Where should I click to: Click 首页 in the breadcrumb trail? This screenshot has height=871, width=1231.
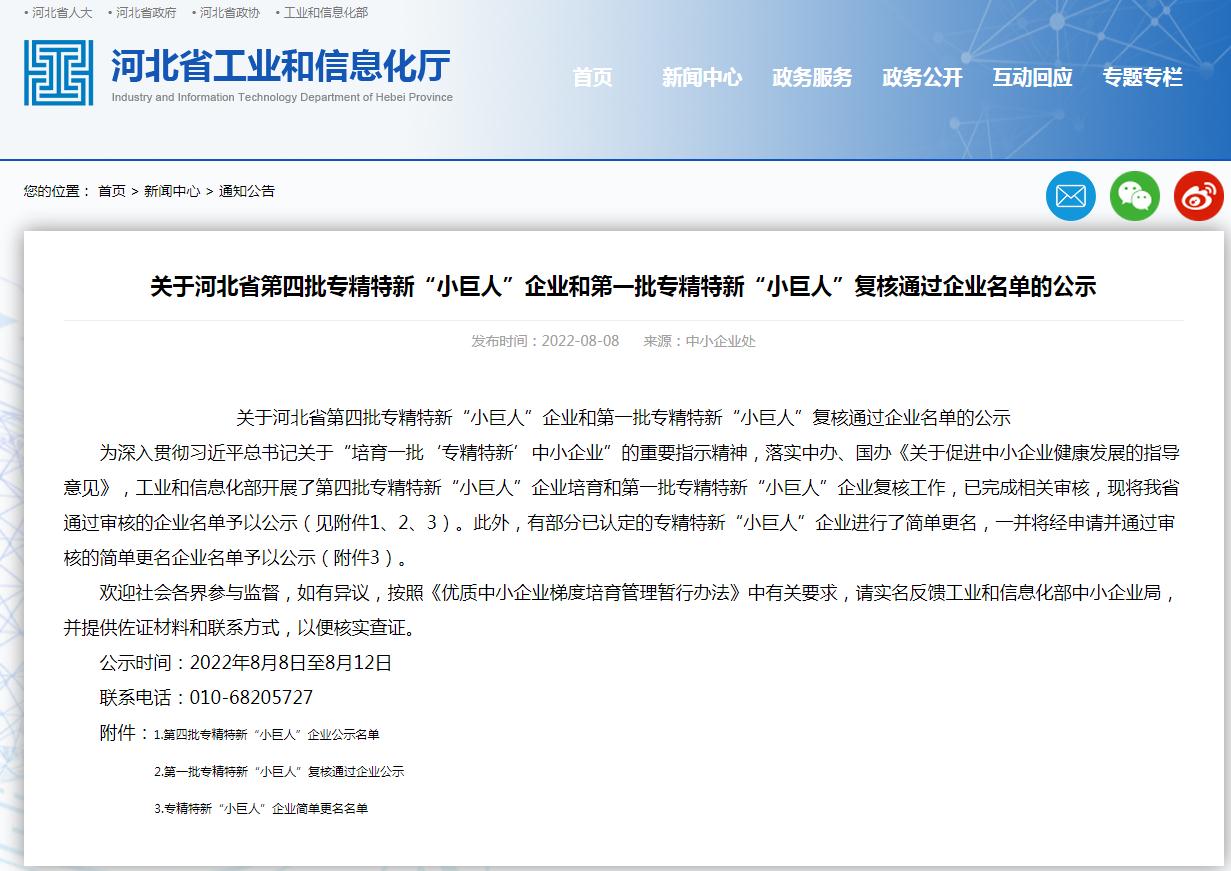tap(112, 191)
